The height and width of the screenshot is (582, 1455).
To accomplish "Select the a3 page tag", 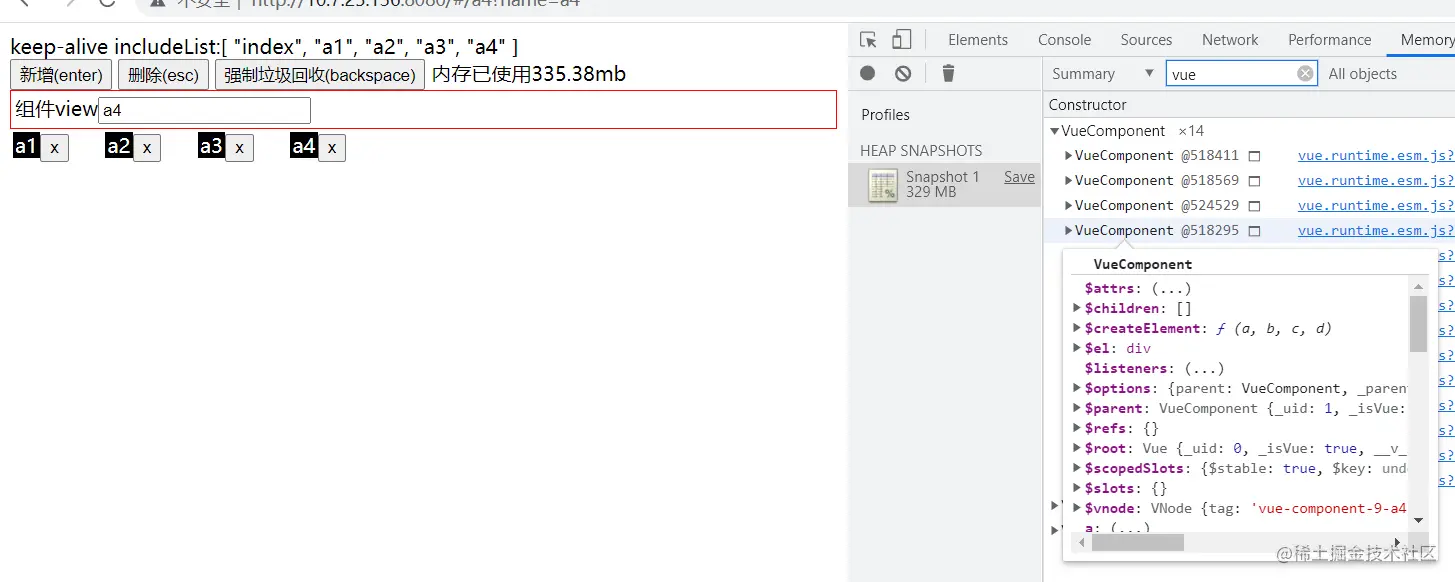I will (x=211, y=147).
